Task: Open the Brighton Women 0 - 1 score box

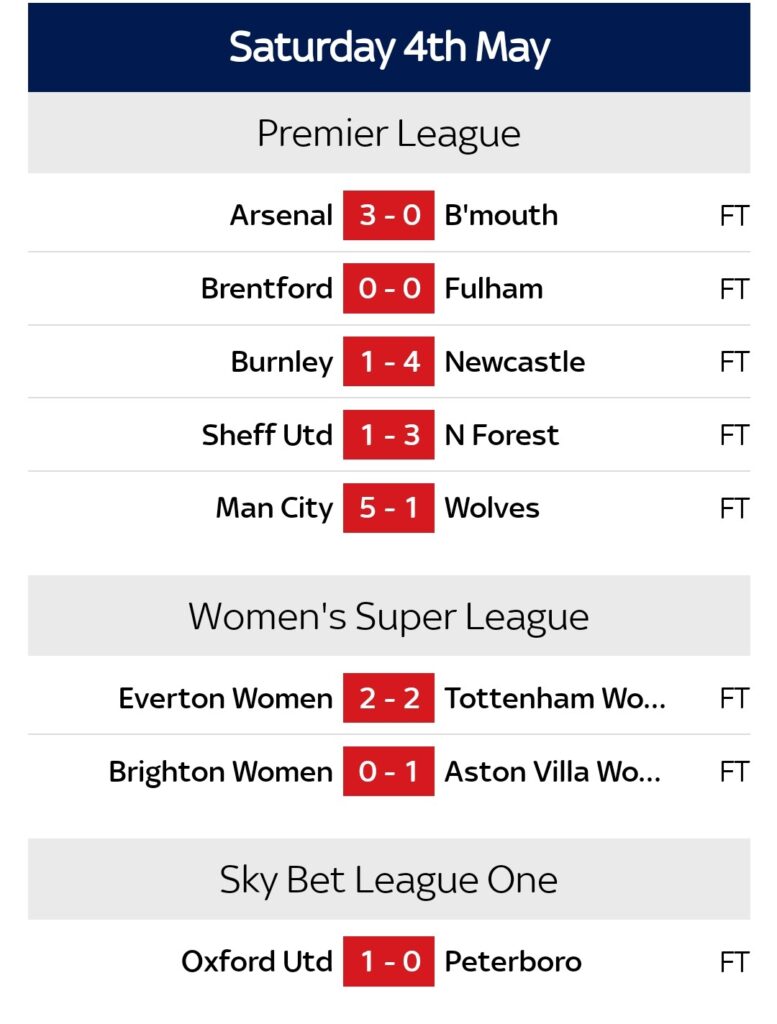Action: (x=388, y=771)
